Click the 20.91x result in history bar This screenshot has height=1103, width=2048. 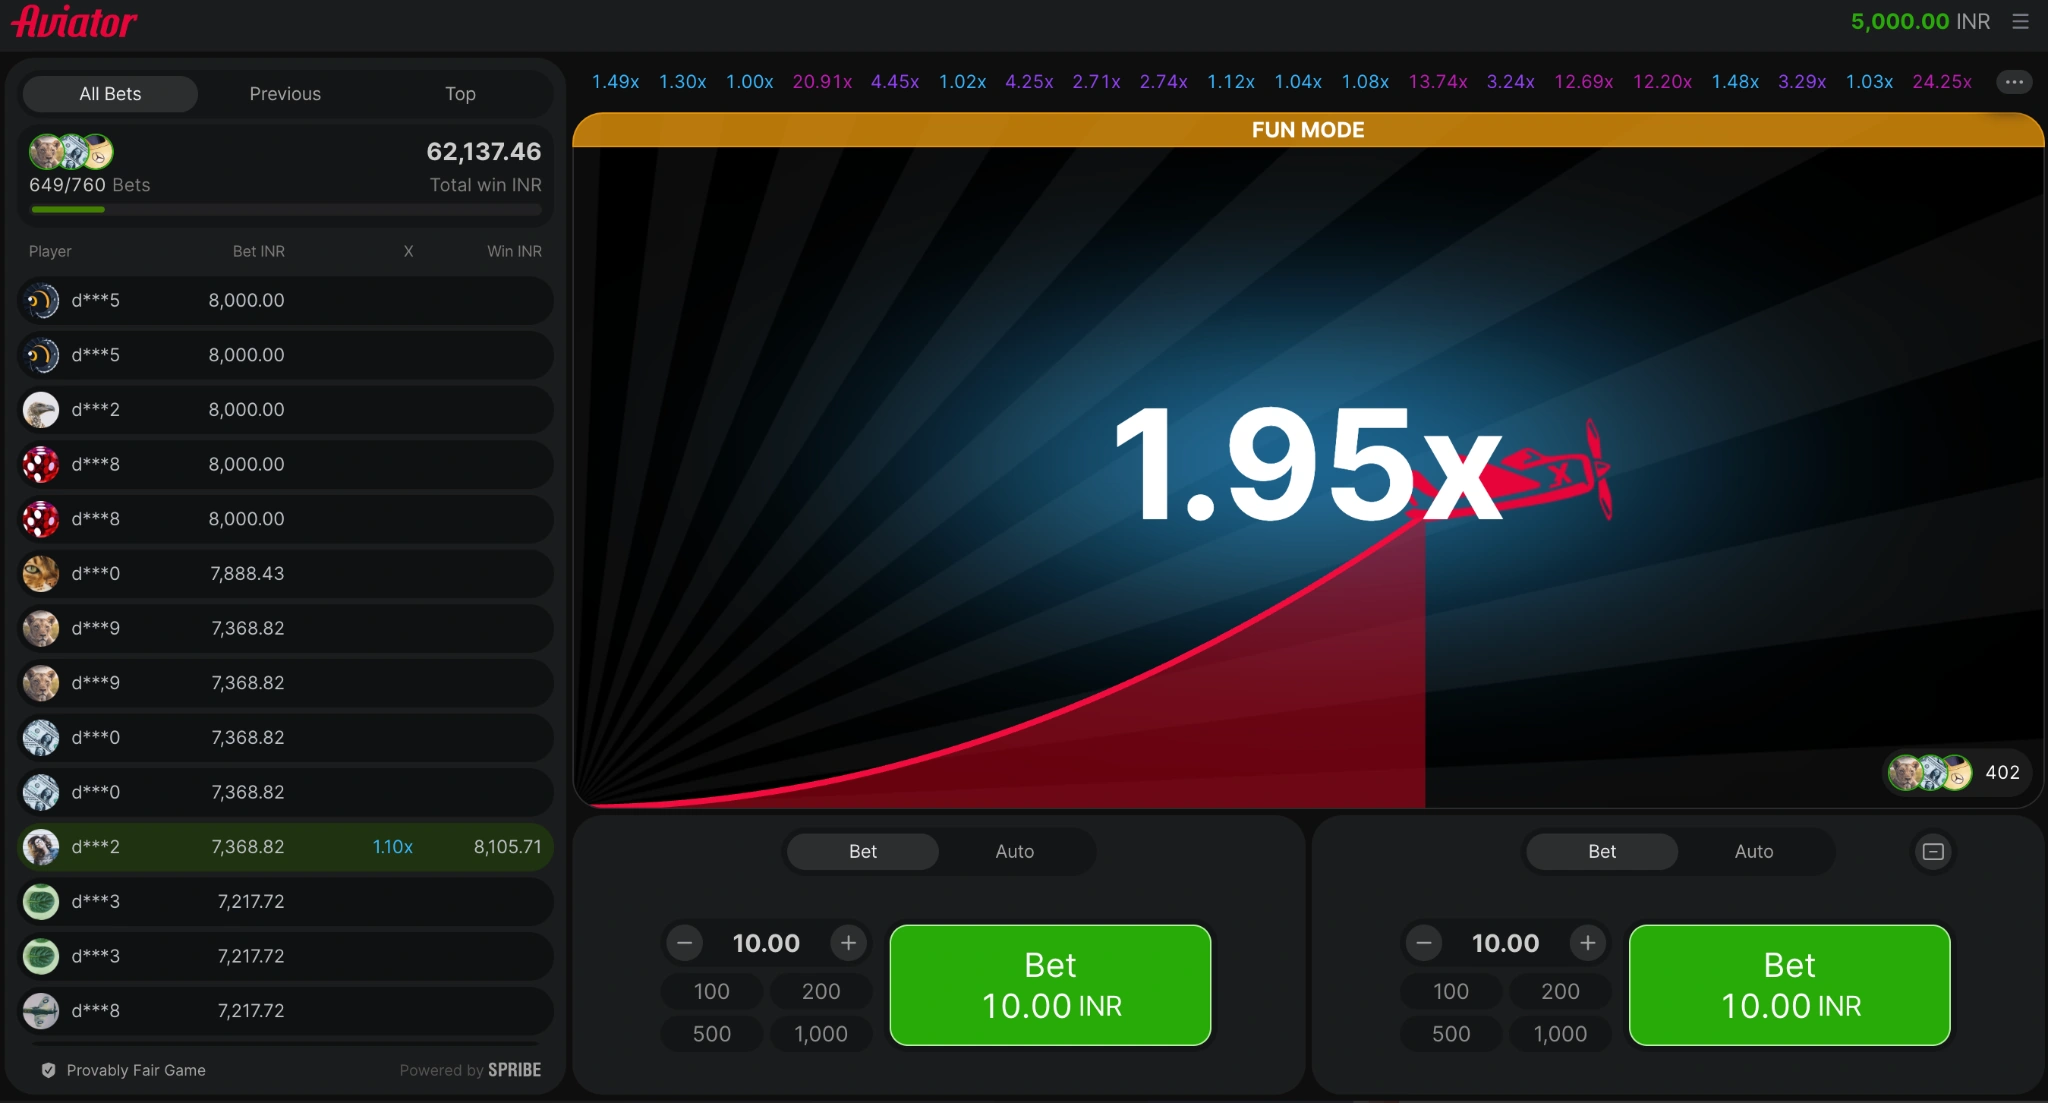pyautogui.click(x=822, y=82)
